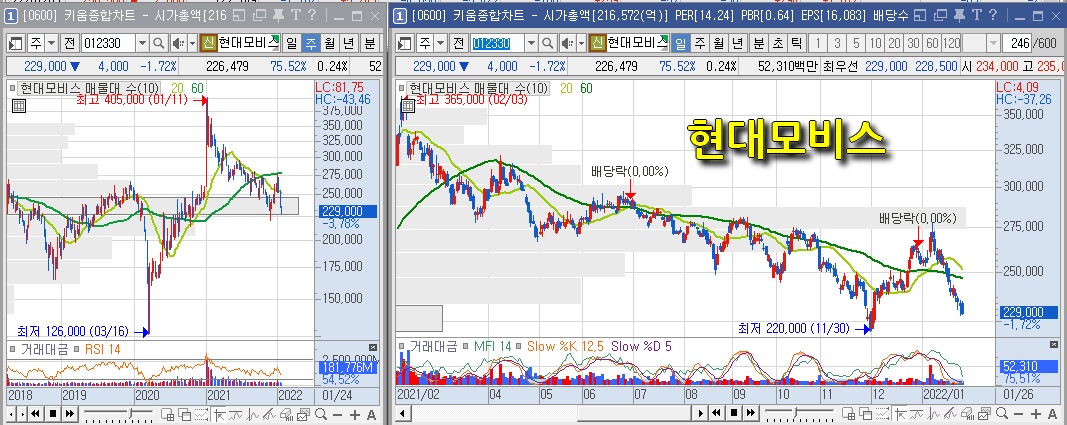
Task: Select 초 (second) period in right chart
Action: tap(777, 44)
